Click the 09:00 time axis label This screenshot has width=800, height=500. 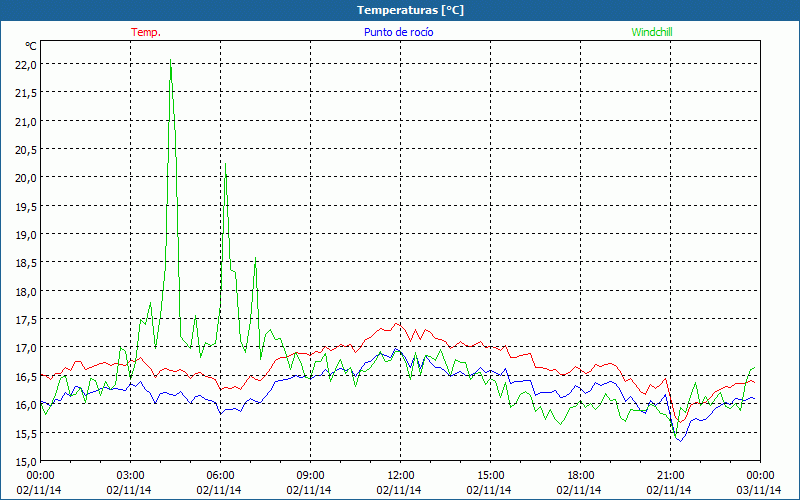310,476
